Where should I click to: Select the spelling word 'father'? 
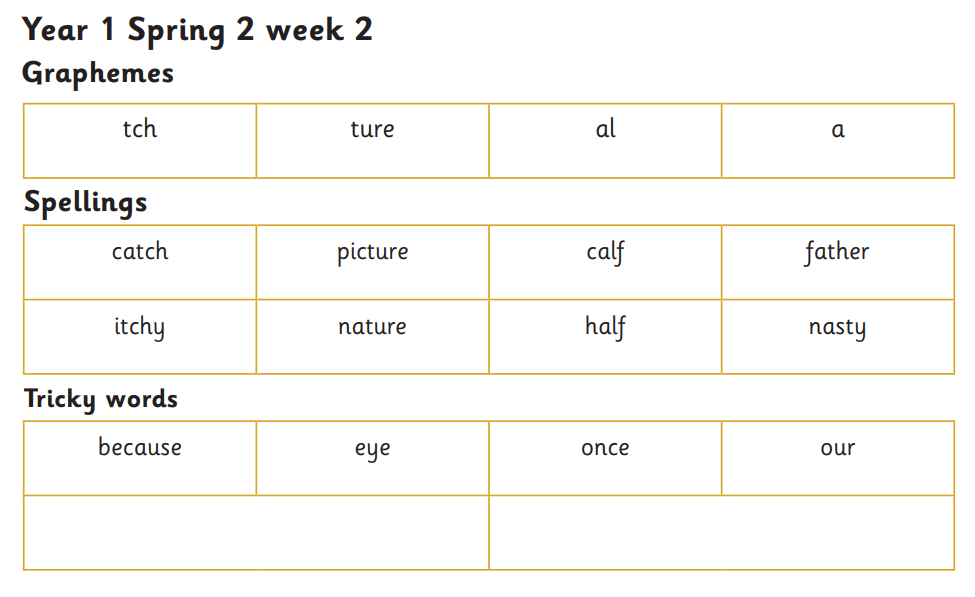coord(838,252)
